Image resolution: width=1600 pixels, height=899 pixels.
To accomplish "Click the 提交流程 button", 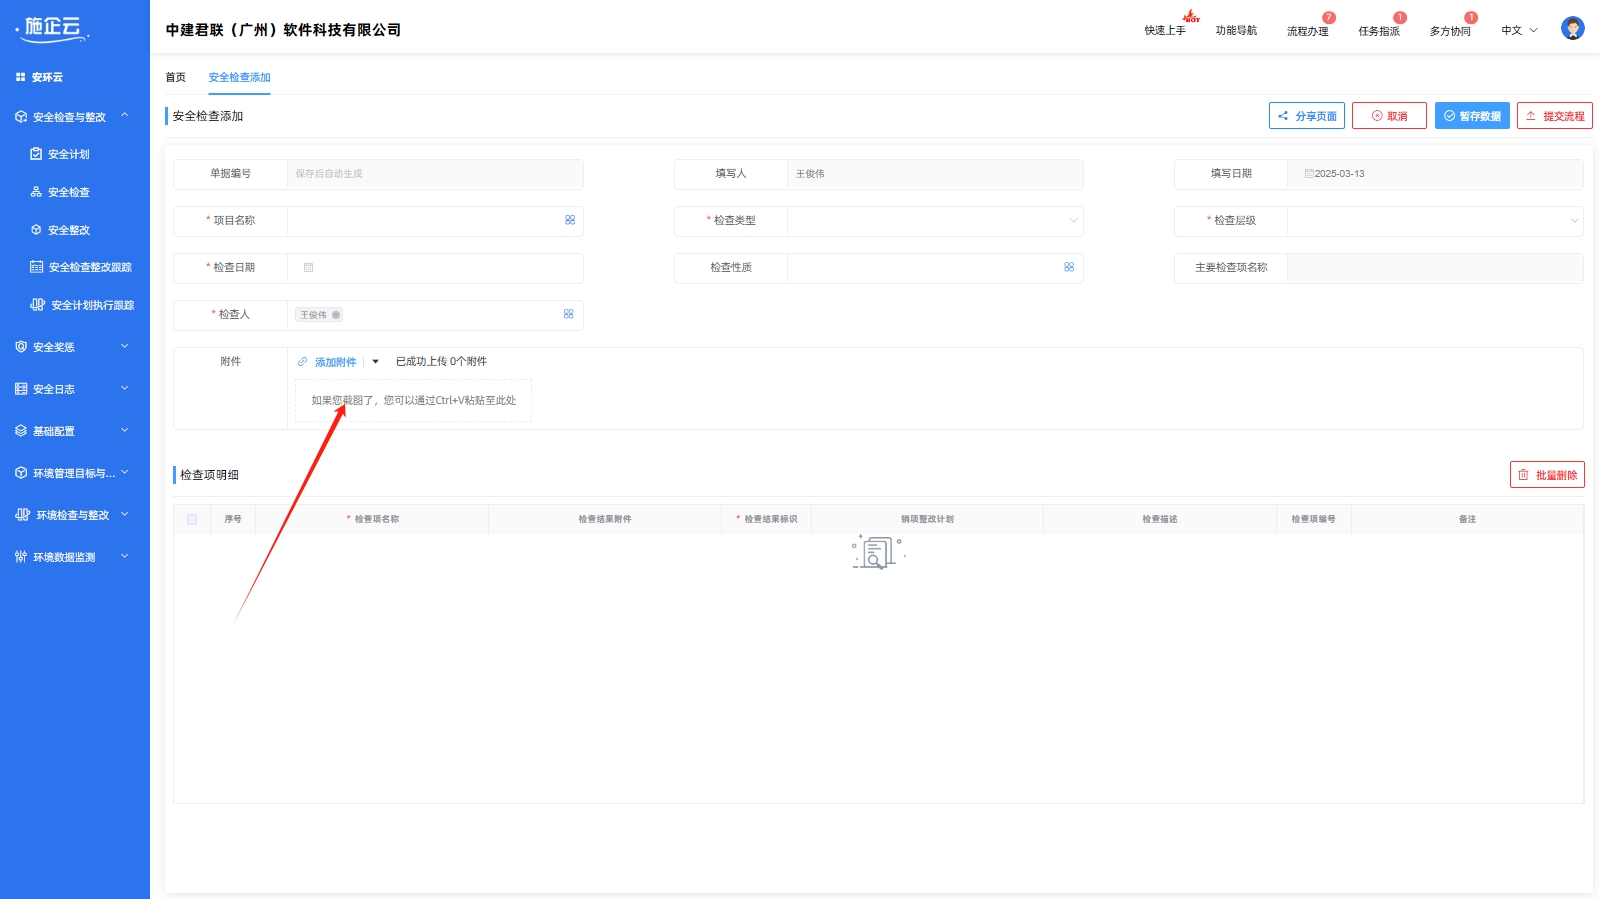I will coord(1554,116).
